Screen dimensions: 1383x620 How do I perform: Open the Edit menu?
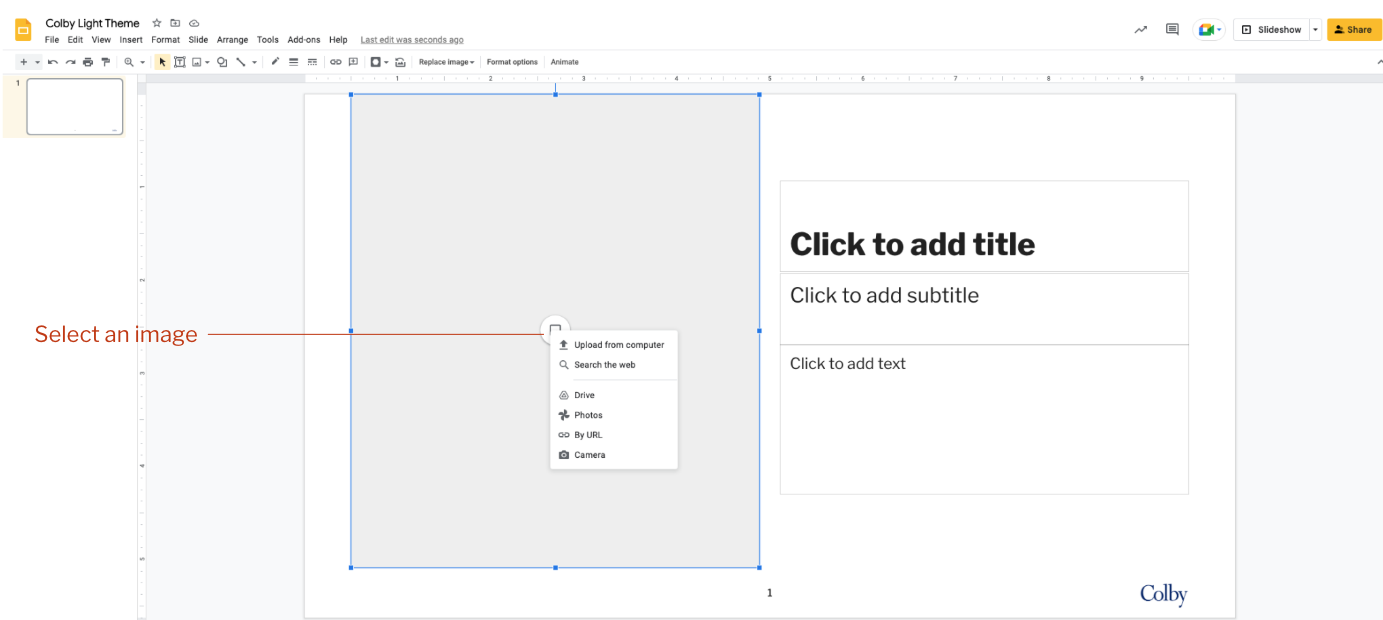[75, 40]
